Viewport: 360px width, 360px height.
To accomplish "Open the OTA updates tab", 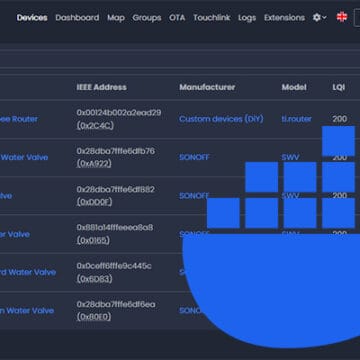I will tap(177, 18).
